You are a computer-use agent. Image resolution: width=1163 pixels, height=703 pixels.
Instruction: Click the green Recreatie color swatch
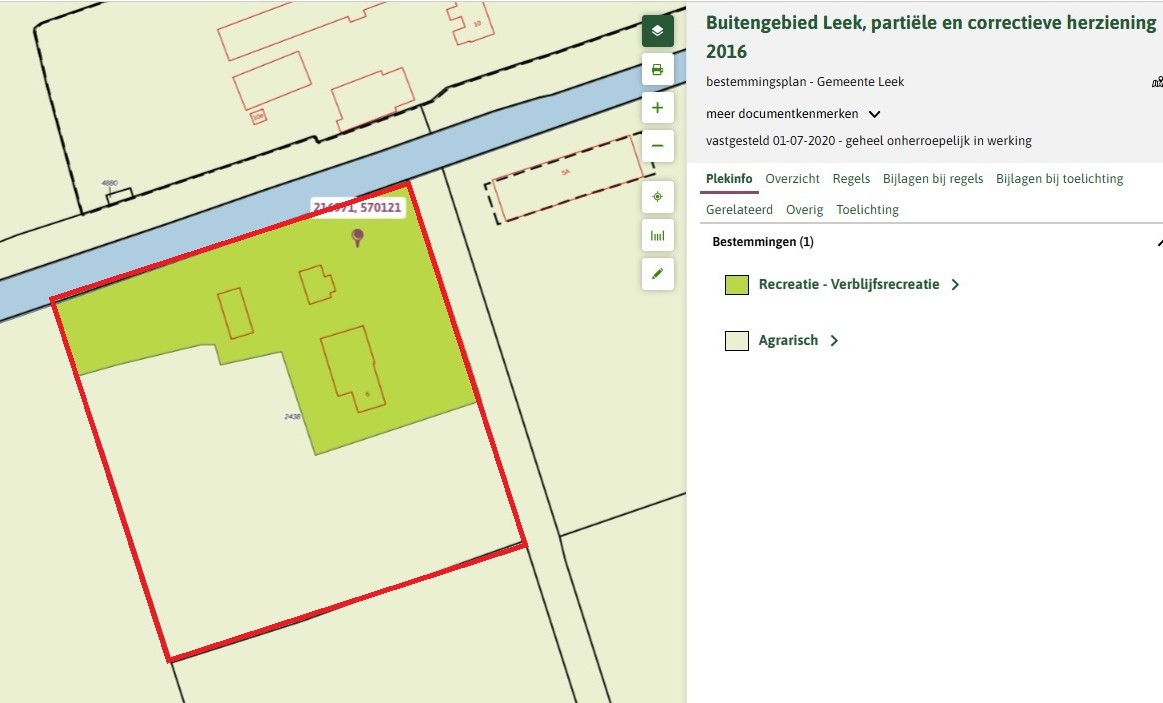737,285
